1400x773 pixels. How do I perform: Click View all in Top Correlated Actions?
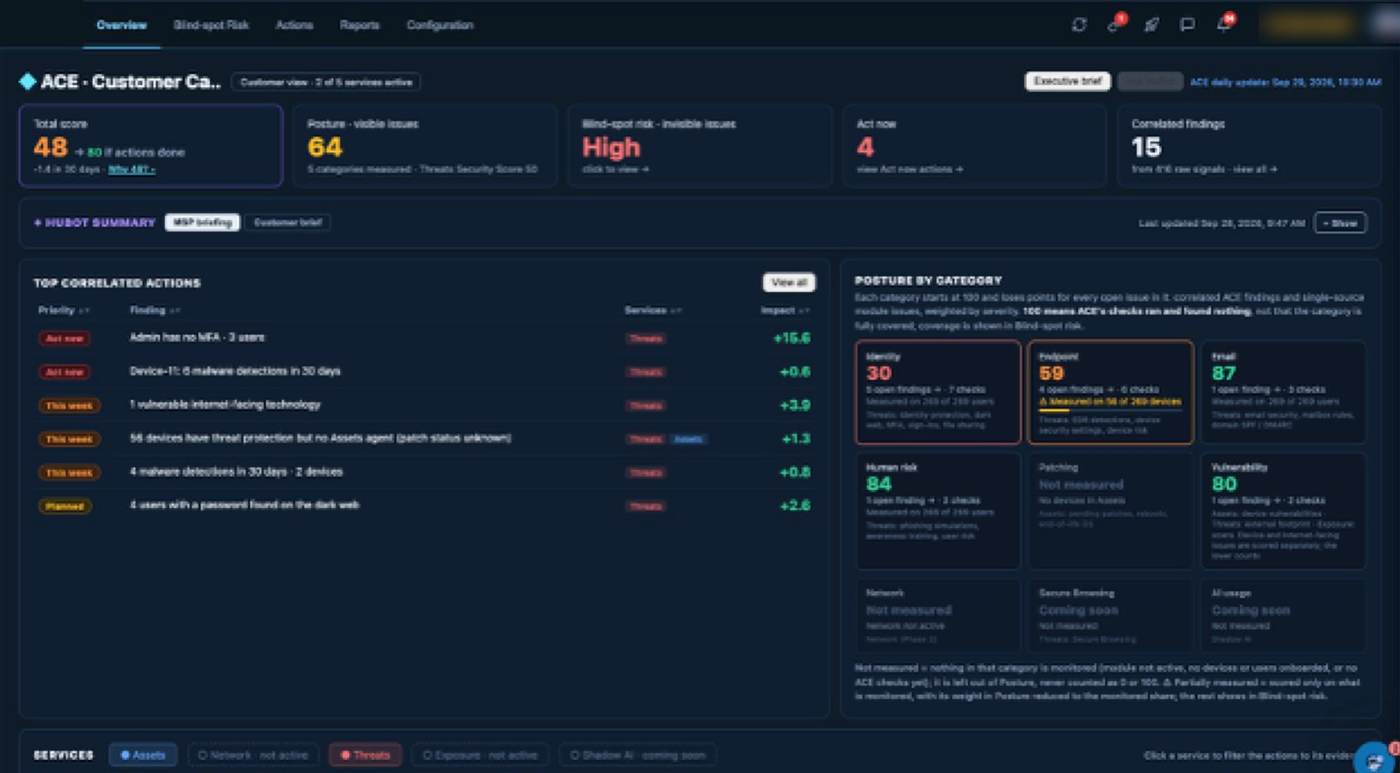tap(789, 283)
